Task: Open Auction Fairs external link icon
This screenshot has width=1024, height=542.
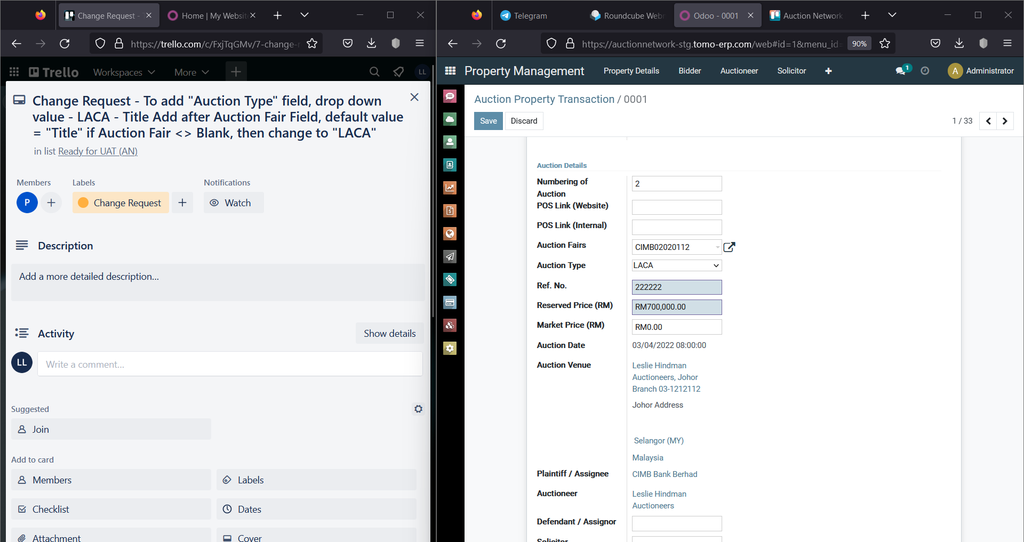Action: tap(729, 247)
